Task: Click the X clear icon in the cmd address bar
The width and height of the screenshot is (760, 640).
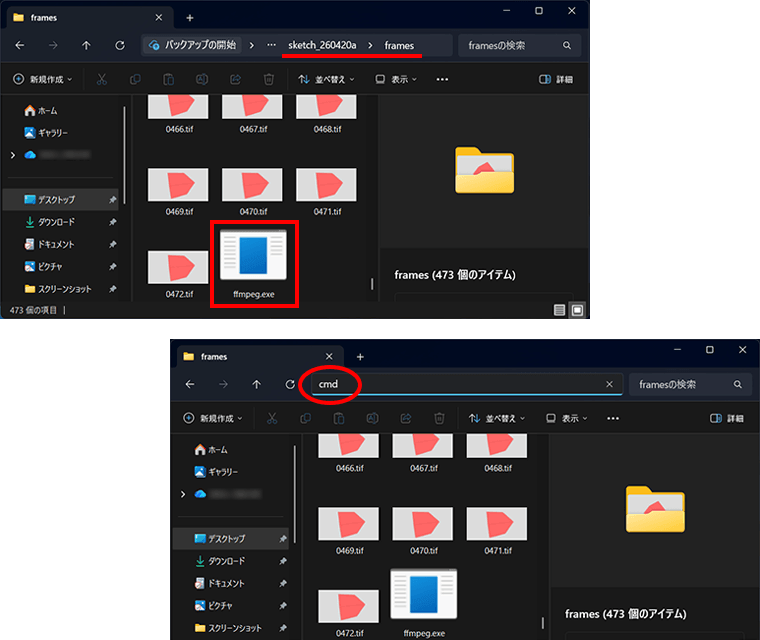Action: [609, 384]
